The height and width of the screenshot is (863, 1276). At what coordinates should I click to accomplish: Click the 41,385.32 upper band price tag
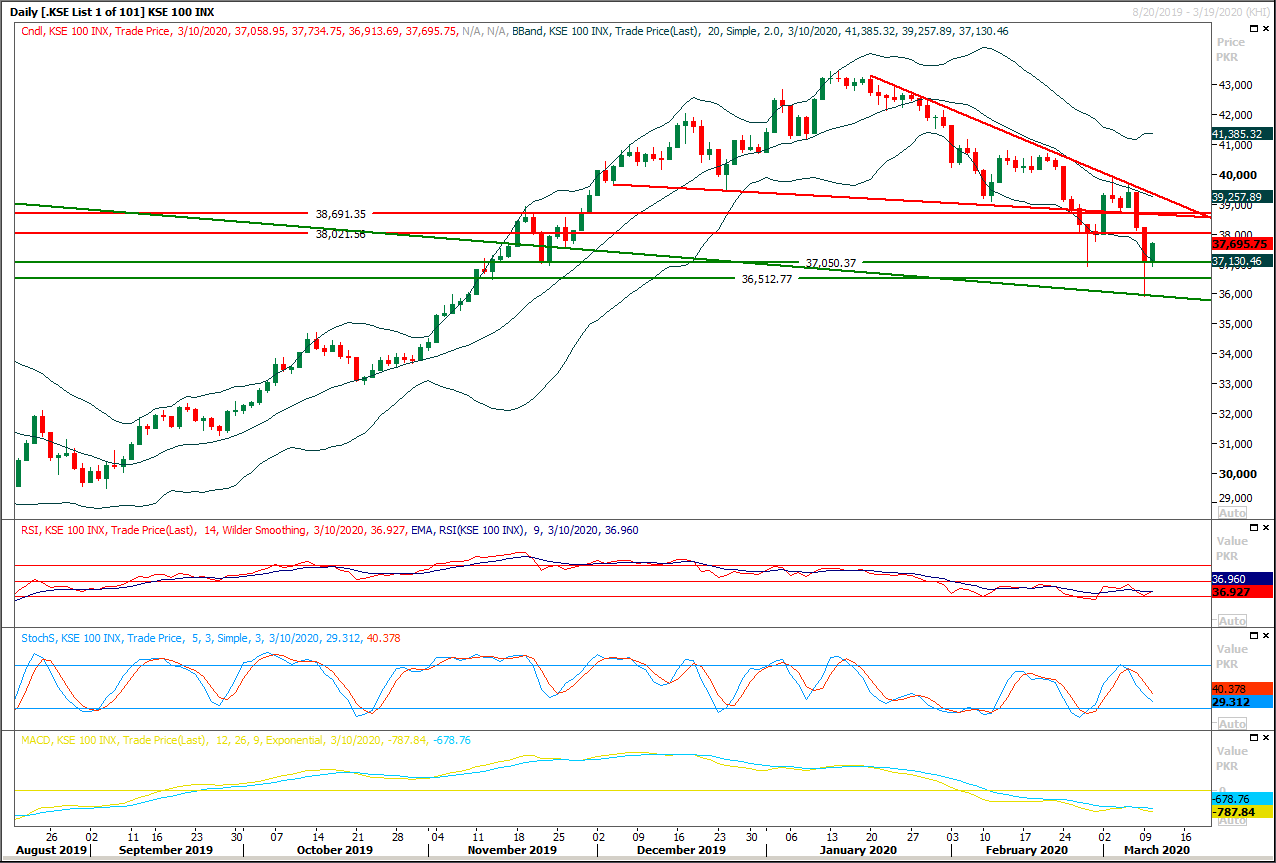point(1241,133)
